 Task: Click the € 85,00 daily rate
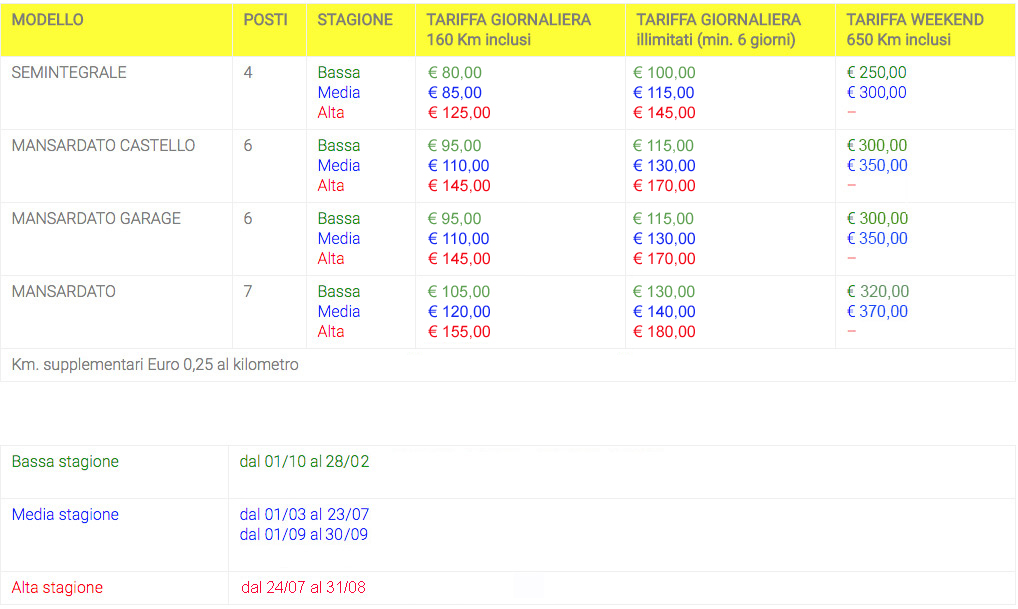454,93
